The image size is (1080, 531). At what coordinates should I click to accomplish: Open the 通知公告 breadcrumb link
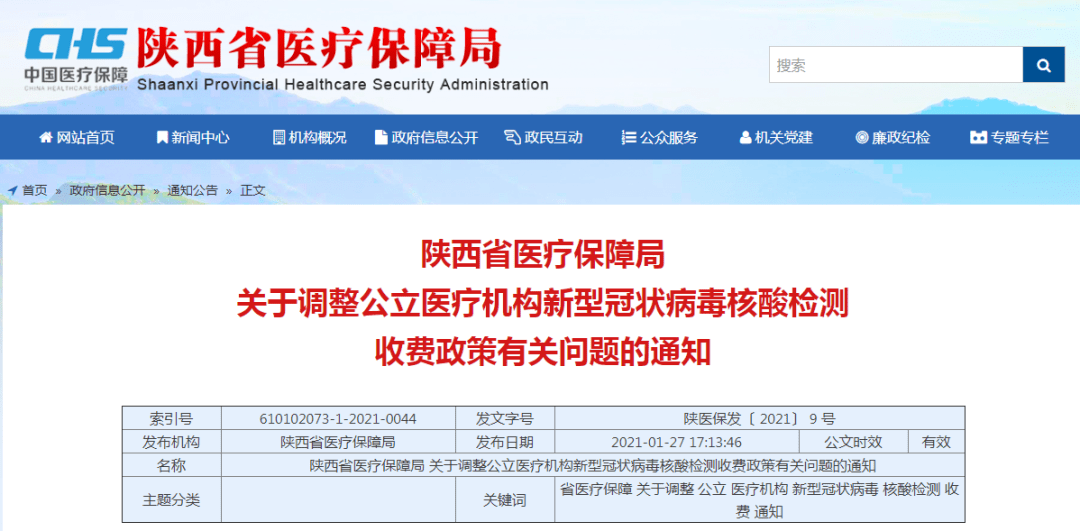192,191
